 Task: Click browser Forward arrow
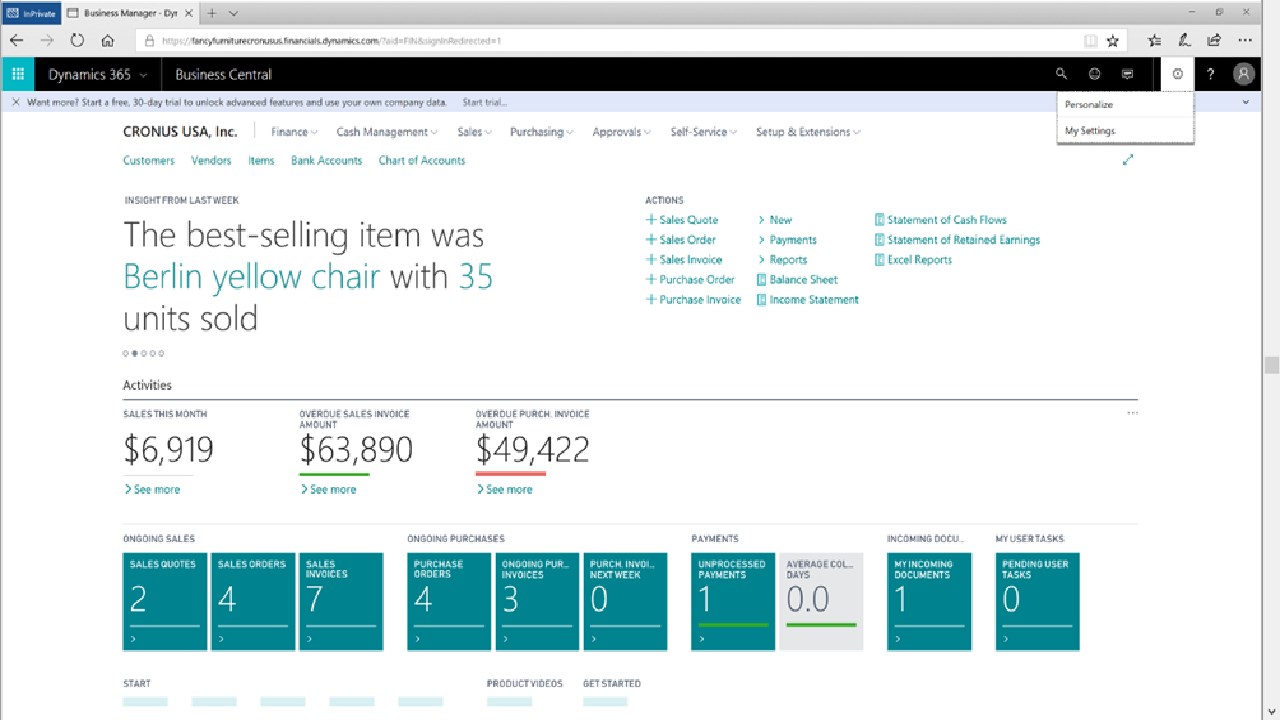pos(46,41)
